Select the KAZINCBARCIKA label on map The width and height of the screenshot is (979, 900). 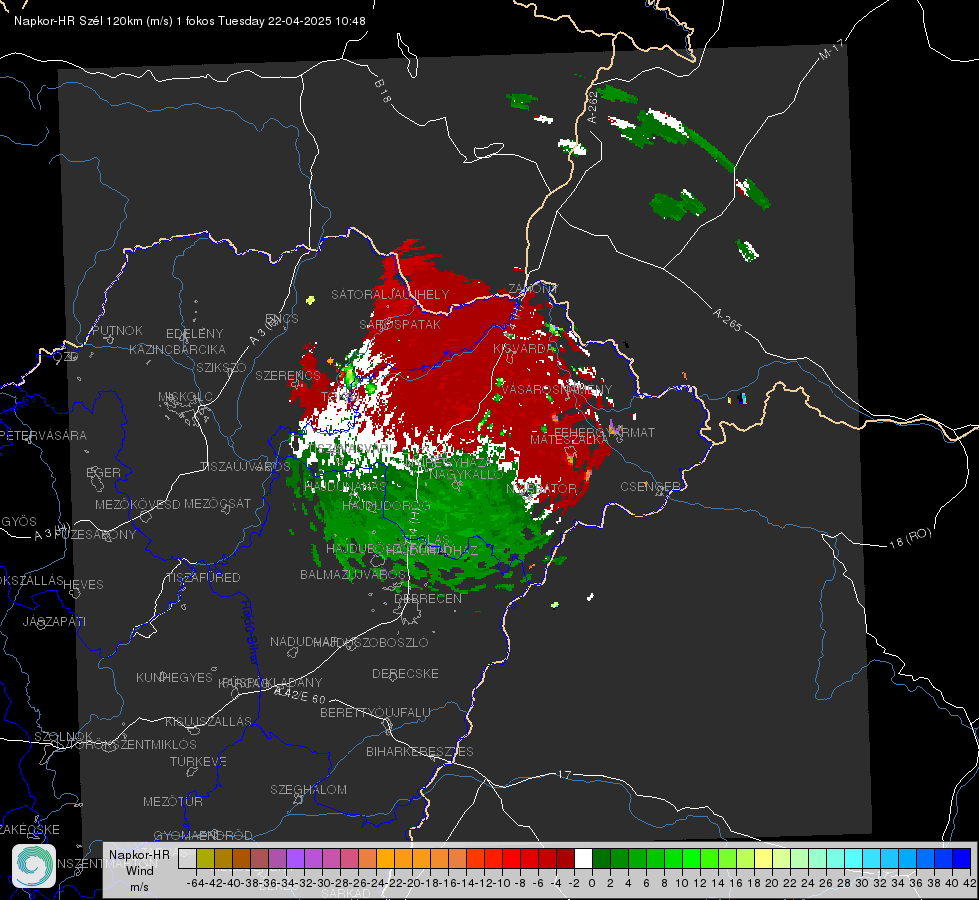[177, 350]
